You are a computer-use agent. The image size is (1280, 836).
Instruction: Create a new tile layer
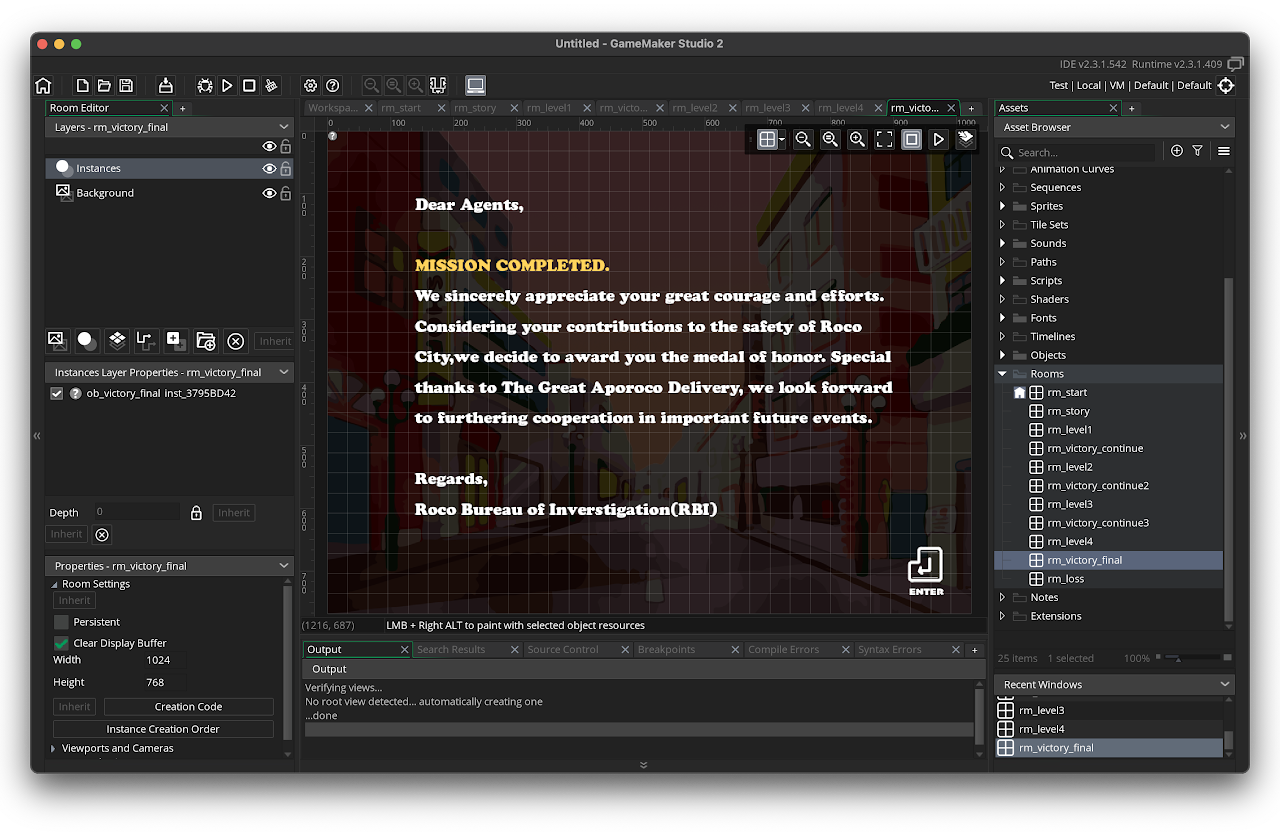117,340
